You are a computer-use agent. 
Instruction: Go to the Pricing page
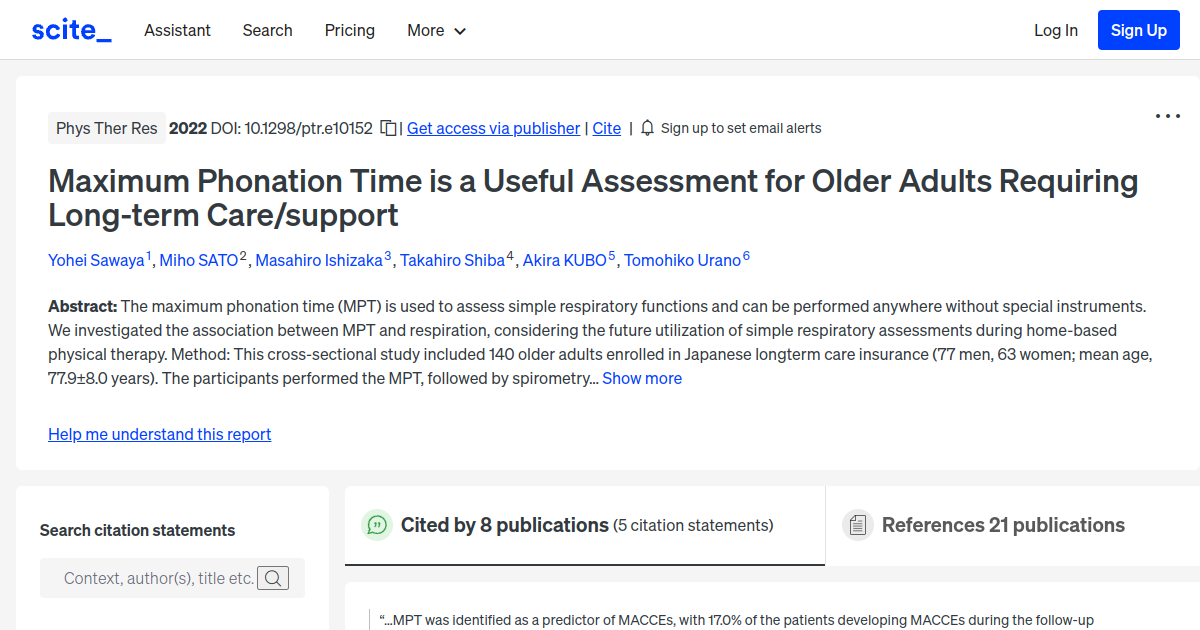pyautogui.click(x=349, y=30)
